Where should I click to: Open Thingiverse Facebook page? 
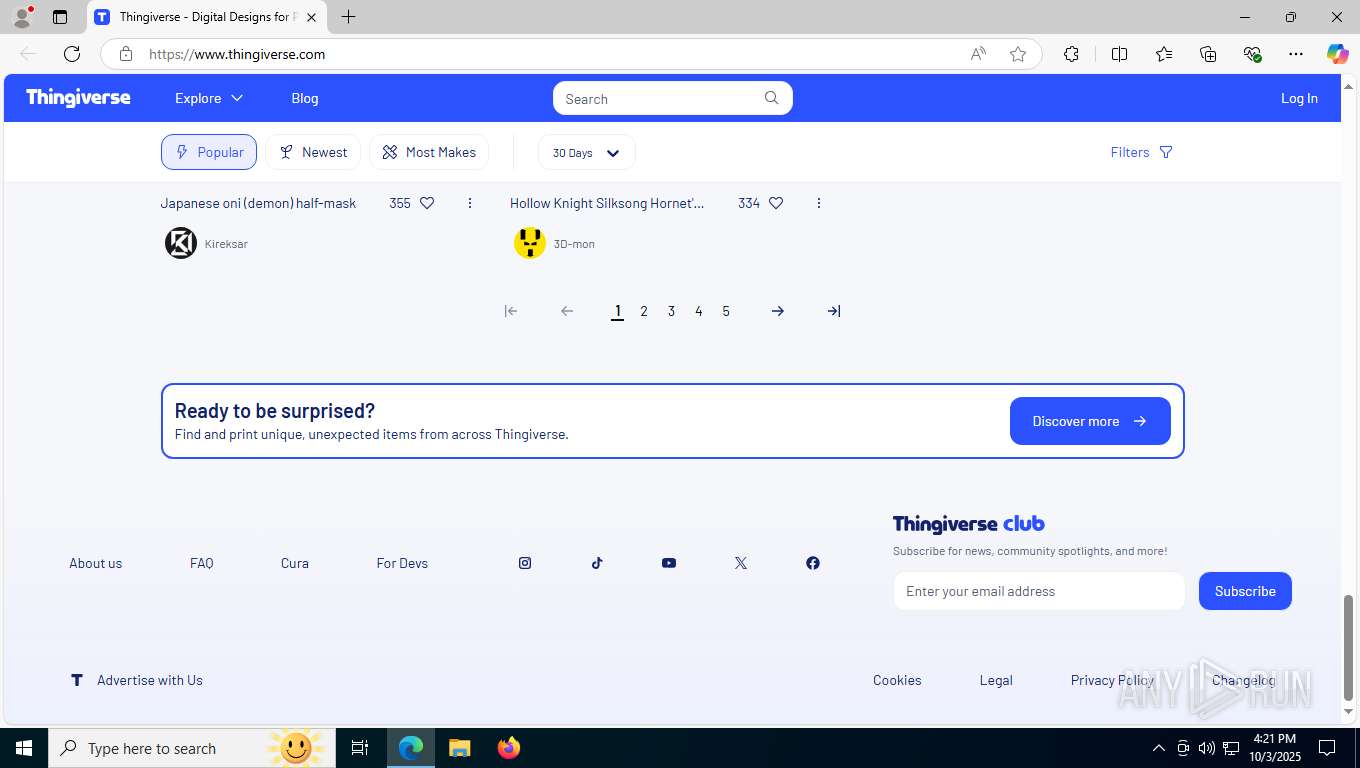click(x=813, y=563)
